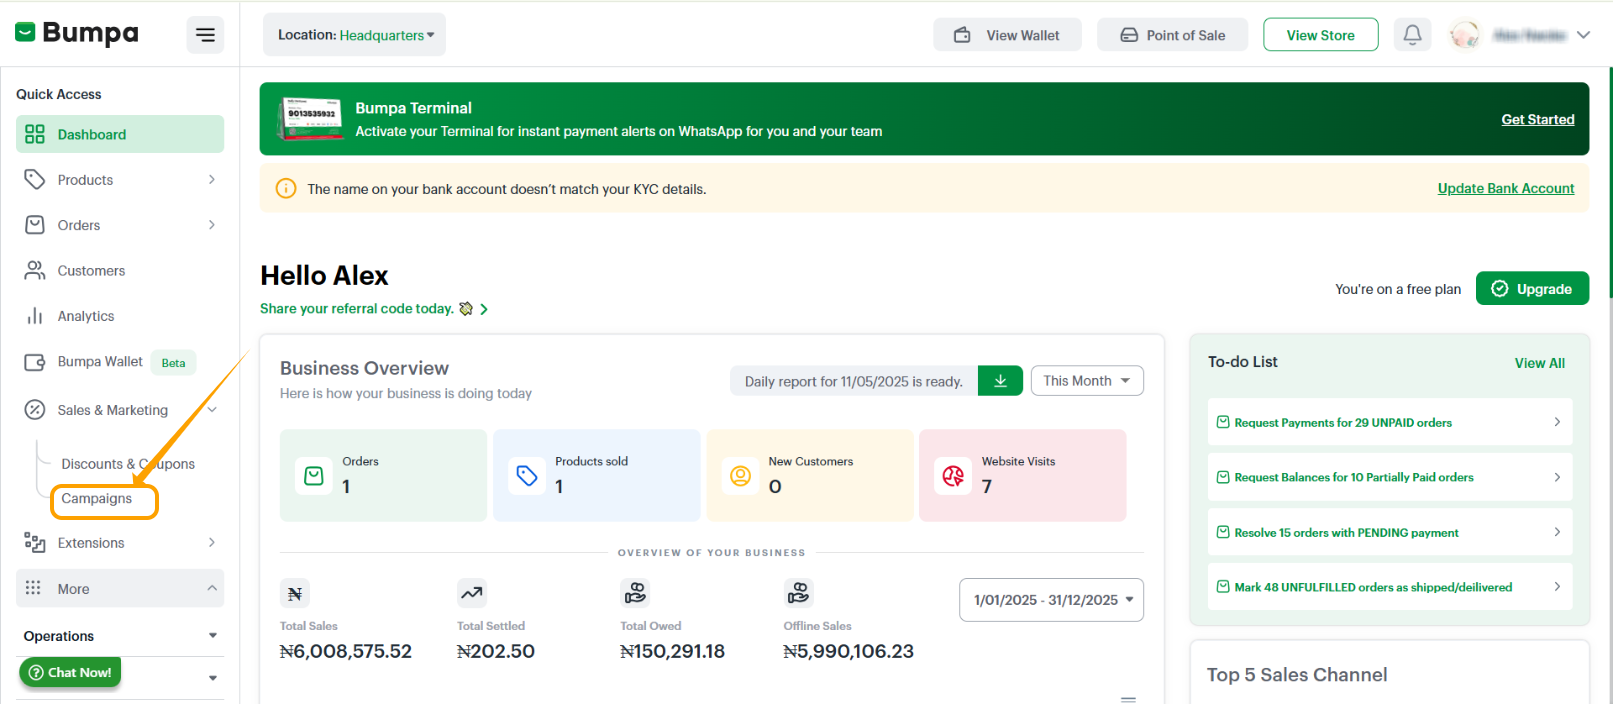The width and height of the screenshot is (1613, 704).
Task: Click the Total Sales naira icon
Action: coord(295,594)
